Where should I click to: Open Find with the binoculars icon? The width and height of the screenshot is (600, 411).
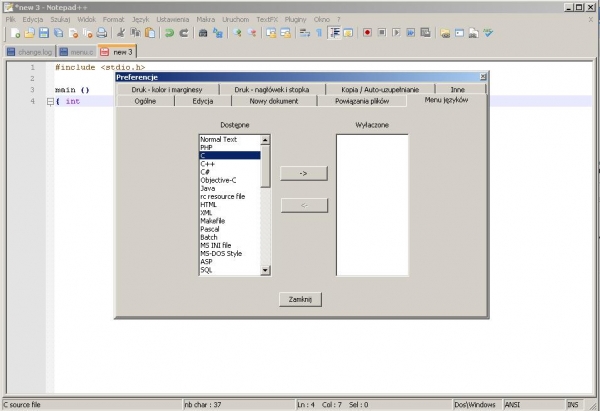(203, 33)
